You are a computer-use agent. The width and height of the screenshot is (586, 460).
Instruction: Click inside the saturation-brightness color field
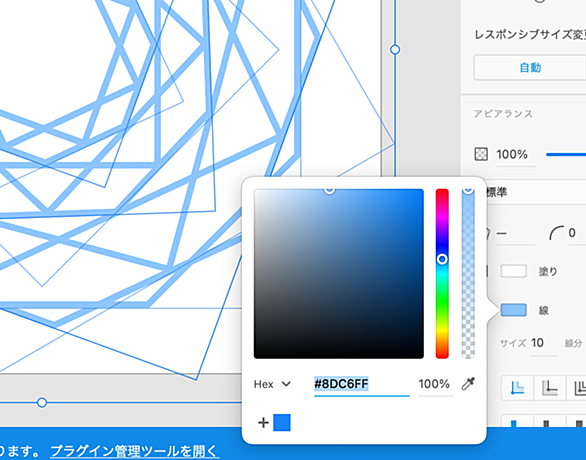[x=339, y=274]
